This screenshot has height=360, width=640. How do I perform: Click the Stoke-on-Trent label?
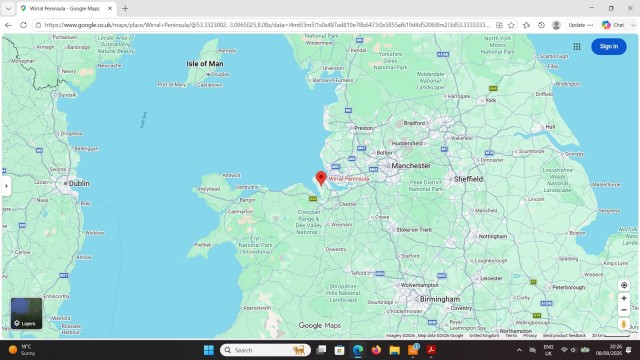414,230
